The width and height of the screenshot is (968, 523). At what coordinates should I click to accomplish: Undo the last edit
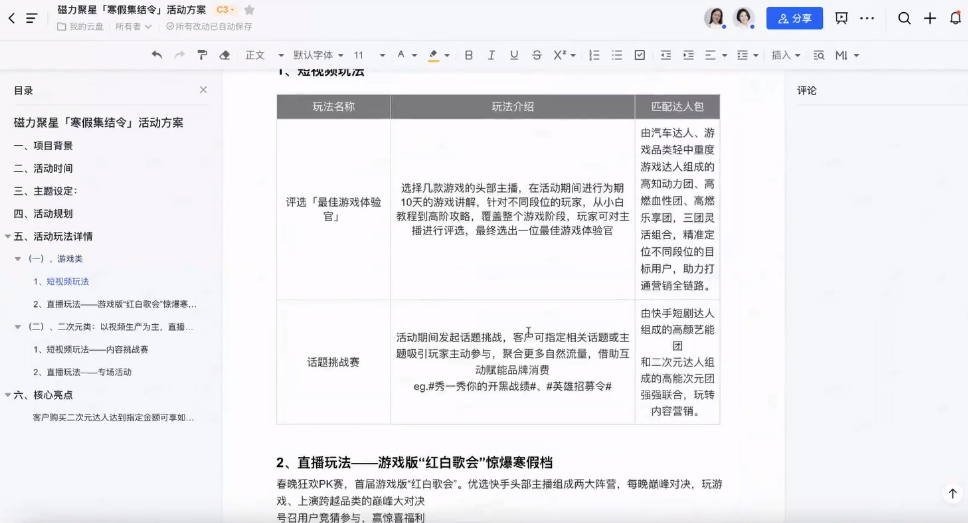157,55
